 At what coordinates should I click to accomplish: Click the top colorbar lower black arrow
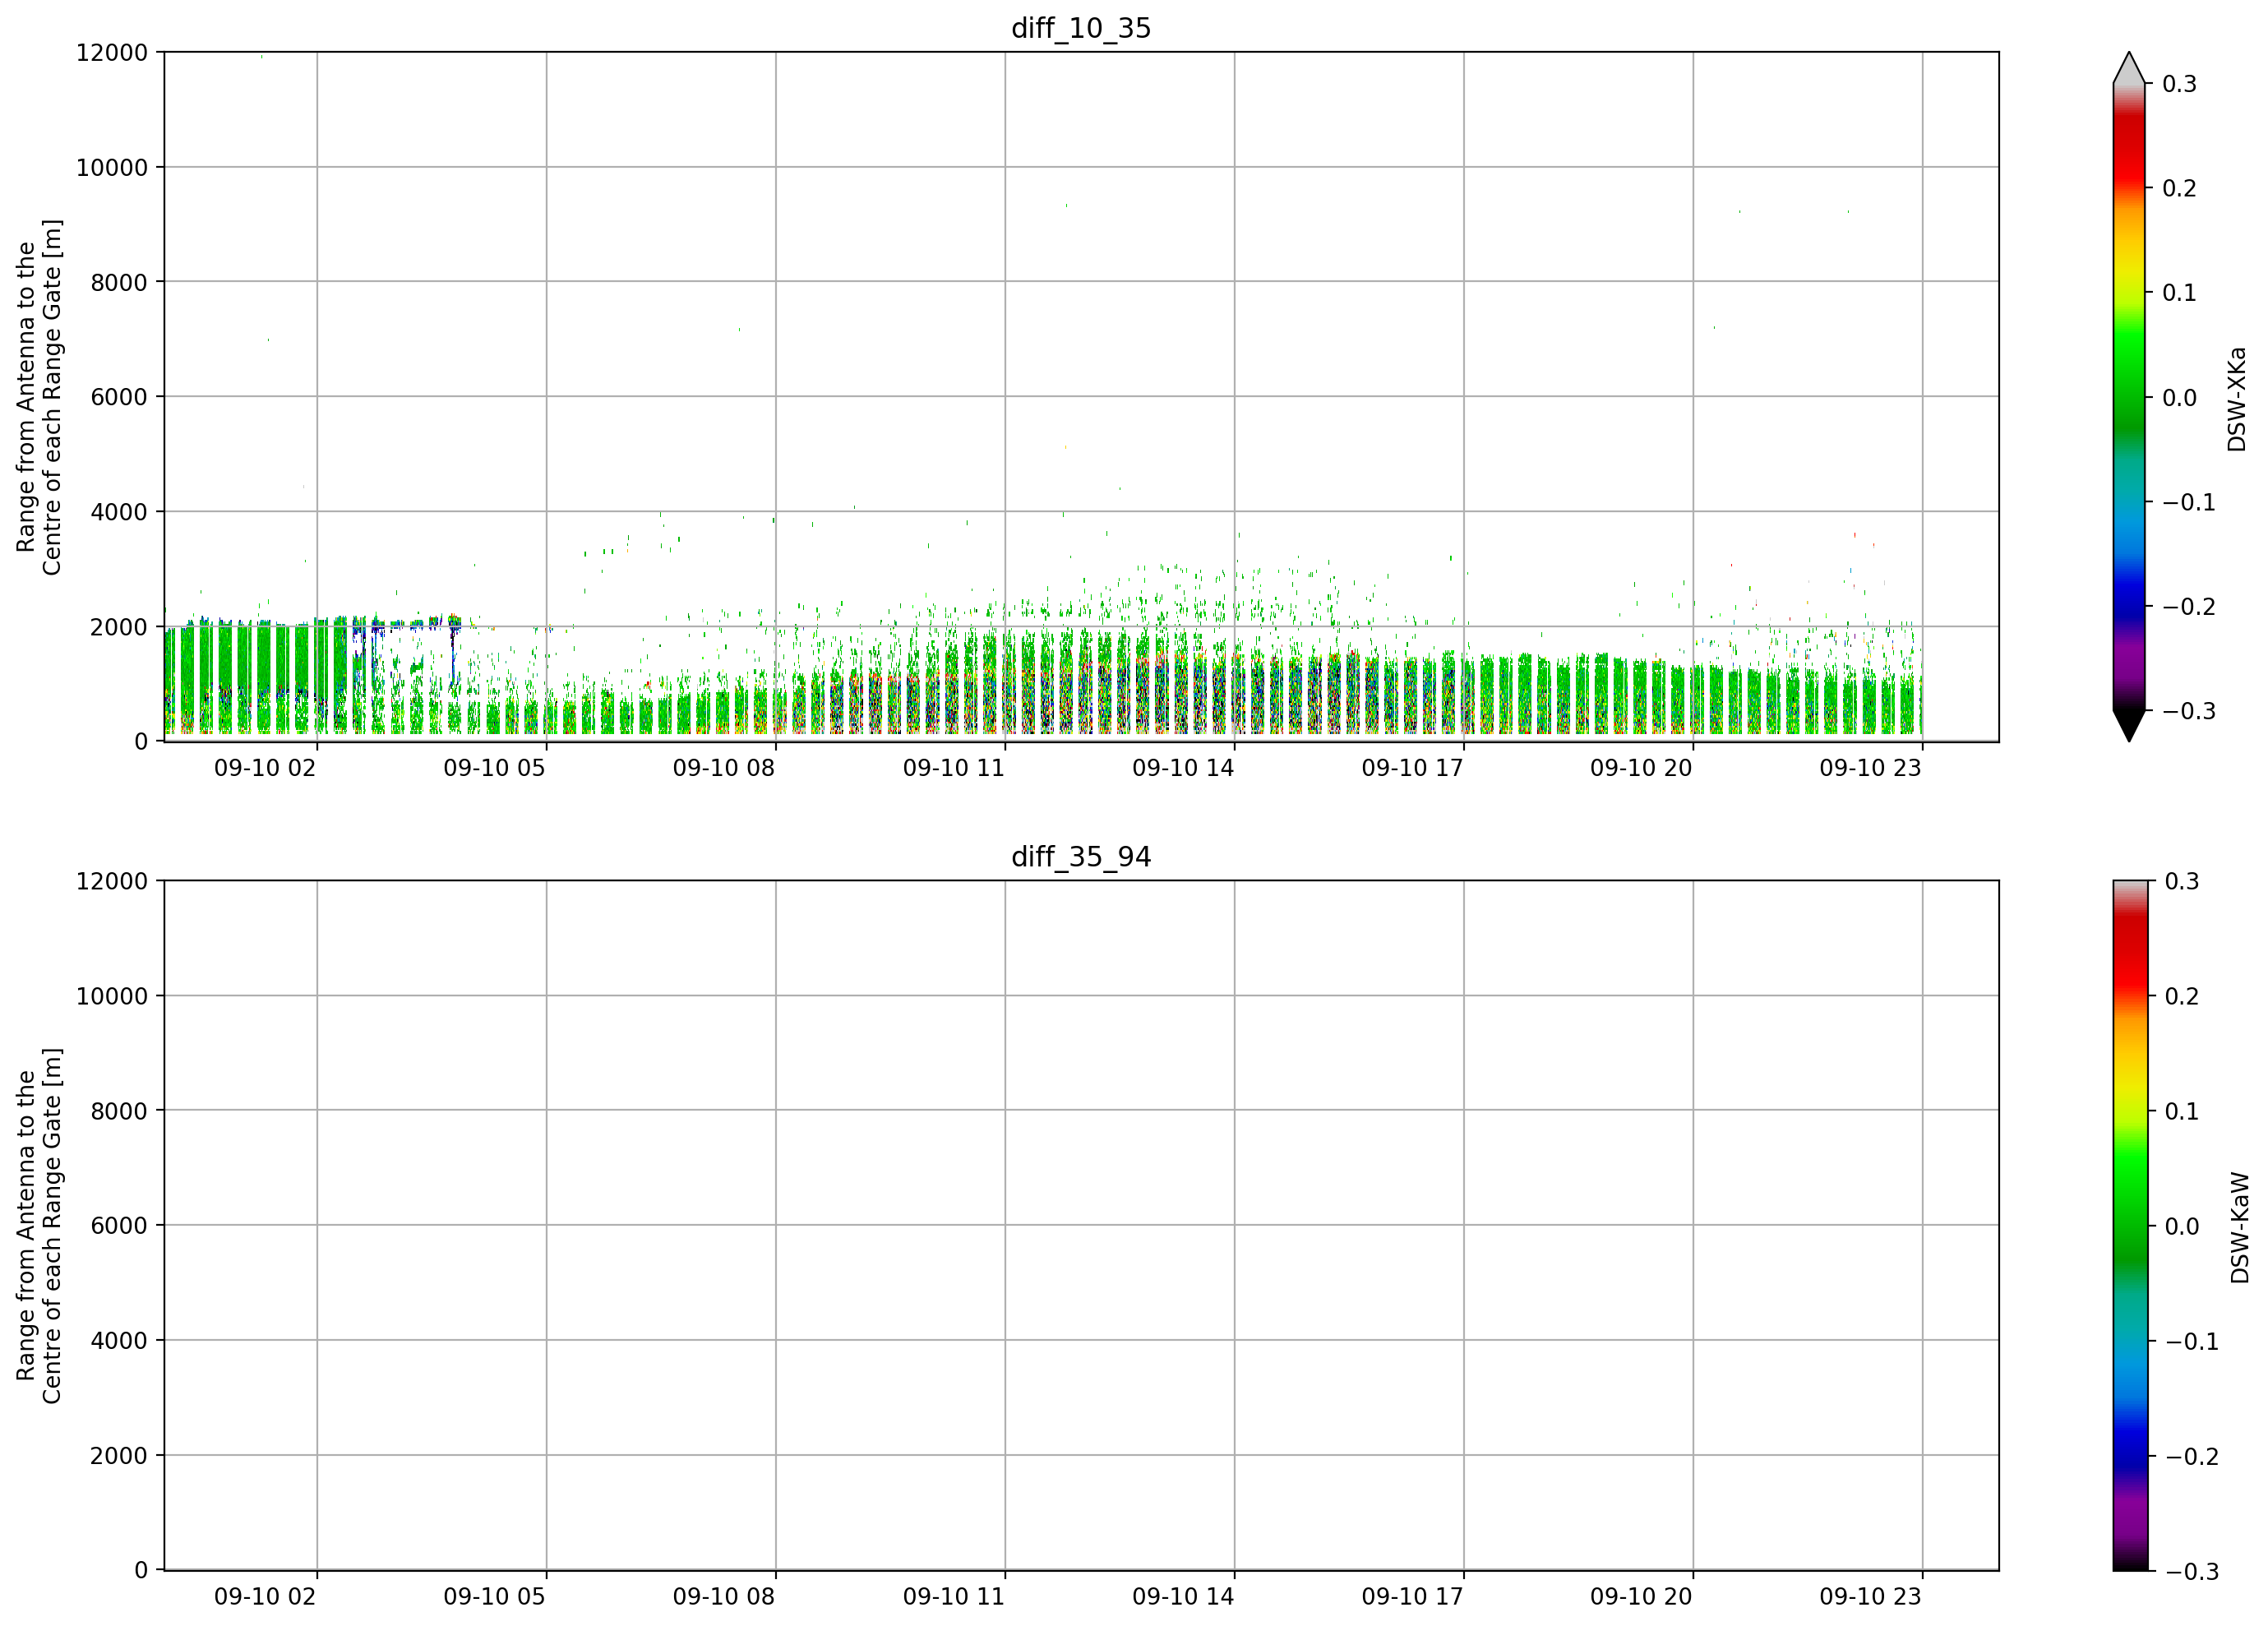coord(2129,726)
